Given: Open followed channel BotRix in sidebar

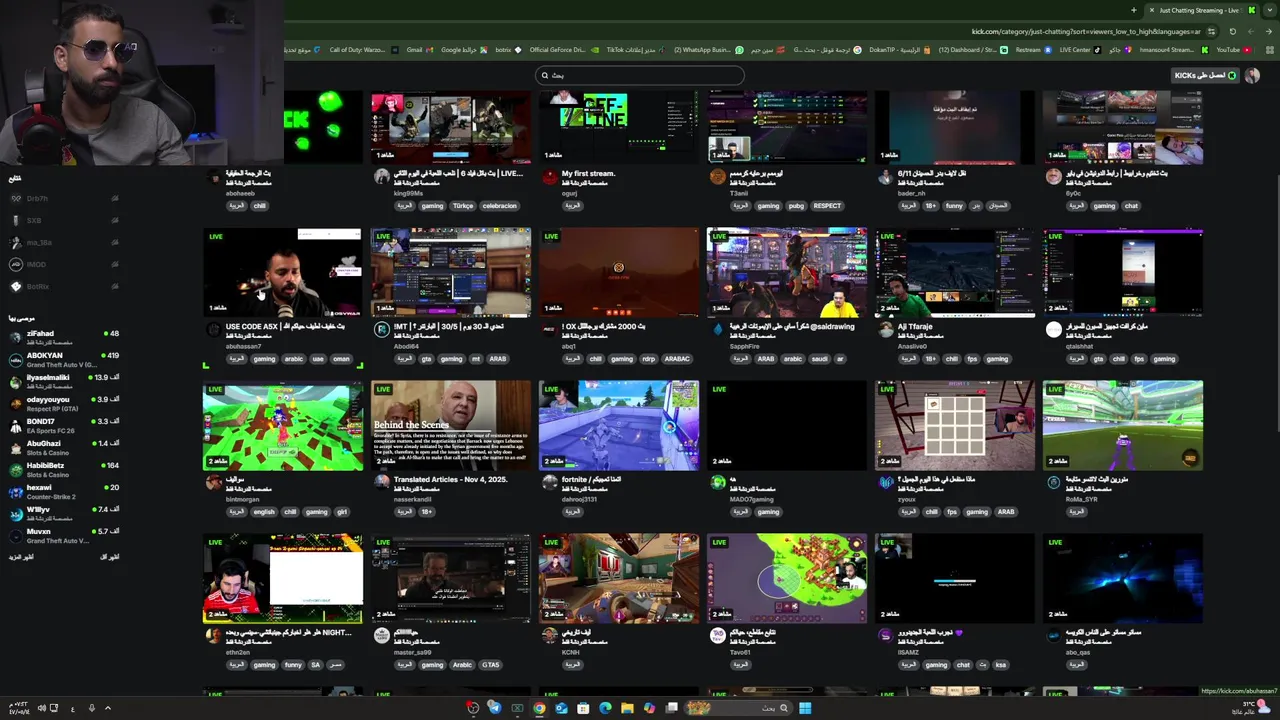Looking at the screenshot, I should [65, 286].
